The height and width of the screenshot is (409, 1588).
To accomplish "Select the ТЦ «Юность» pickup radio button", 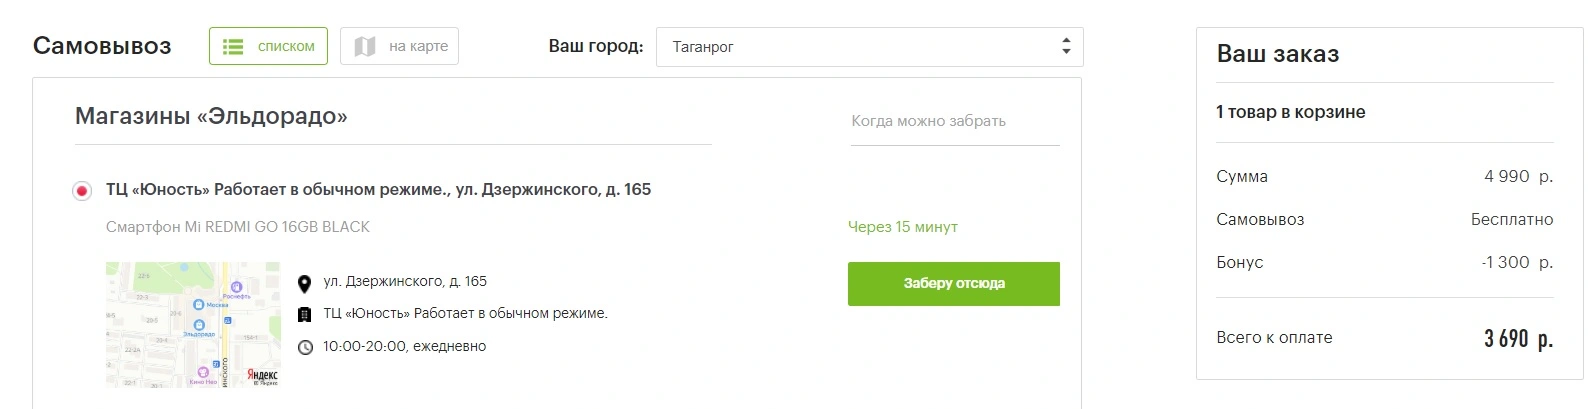I will pos(82,191).
